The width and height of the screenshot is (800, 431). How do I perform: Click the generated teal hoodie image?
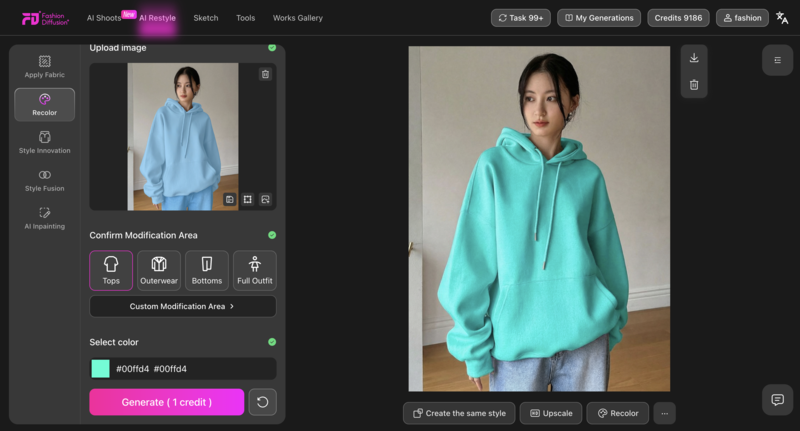point(539,219)
